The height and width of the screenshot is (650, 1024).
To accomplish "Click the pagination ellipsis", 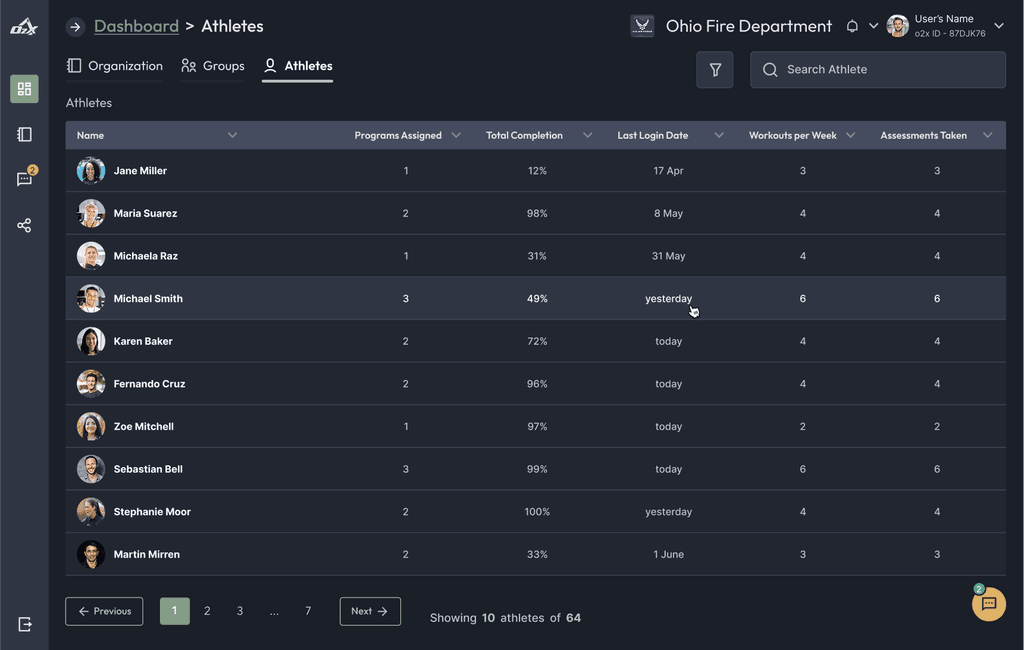I will click(x=274, y=613).
